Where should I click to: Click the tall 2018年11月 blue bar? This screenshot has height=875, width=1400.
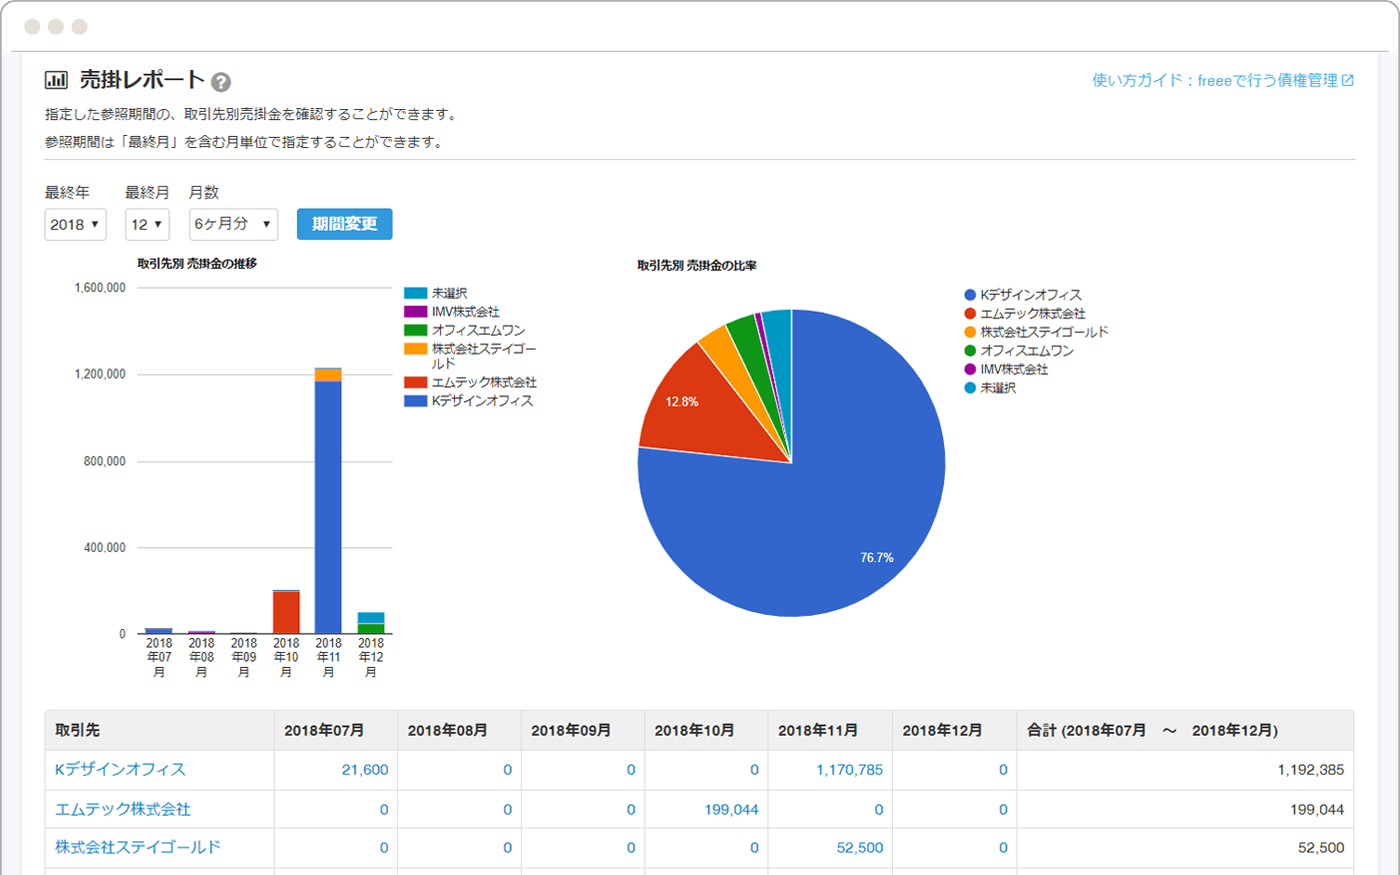point(328,500)
